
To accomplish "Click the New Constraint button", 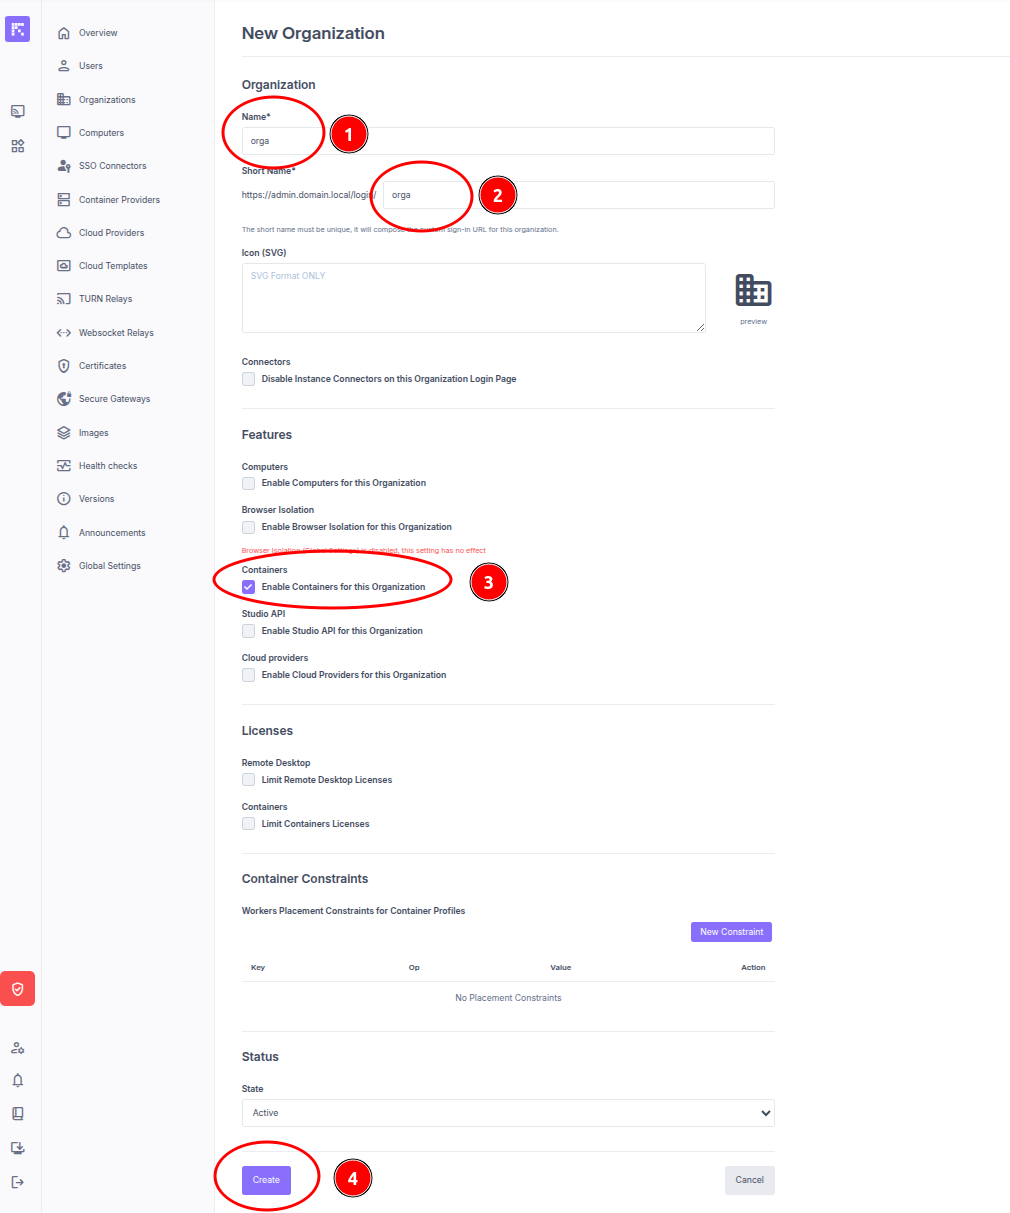I will click(731, 932).
